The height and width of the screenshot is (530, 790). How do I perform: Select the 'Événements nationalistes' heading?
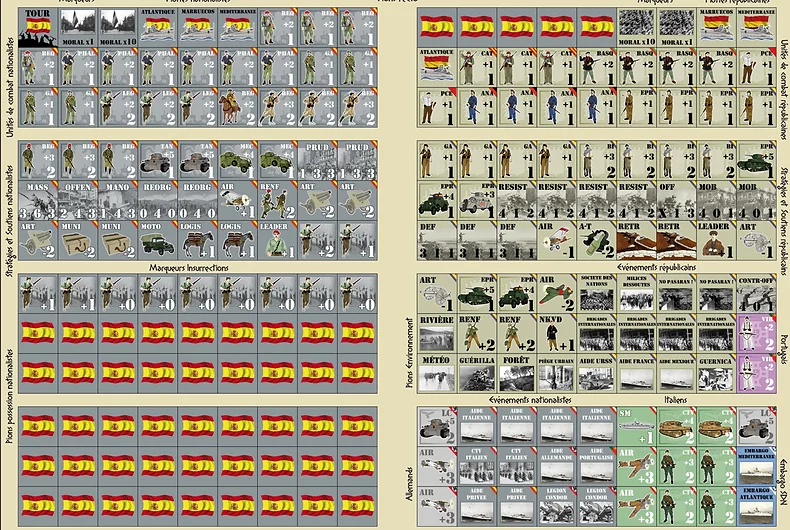[x=530, y=400]
